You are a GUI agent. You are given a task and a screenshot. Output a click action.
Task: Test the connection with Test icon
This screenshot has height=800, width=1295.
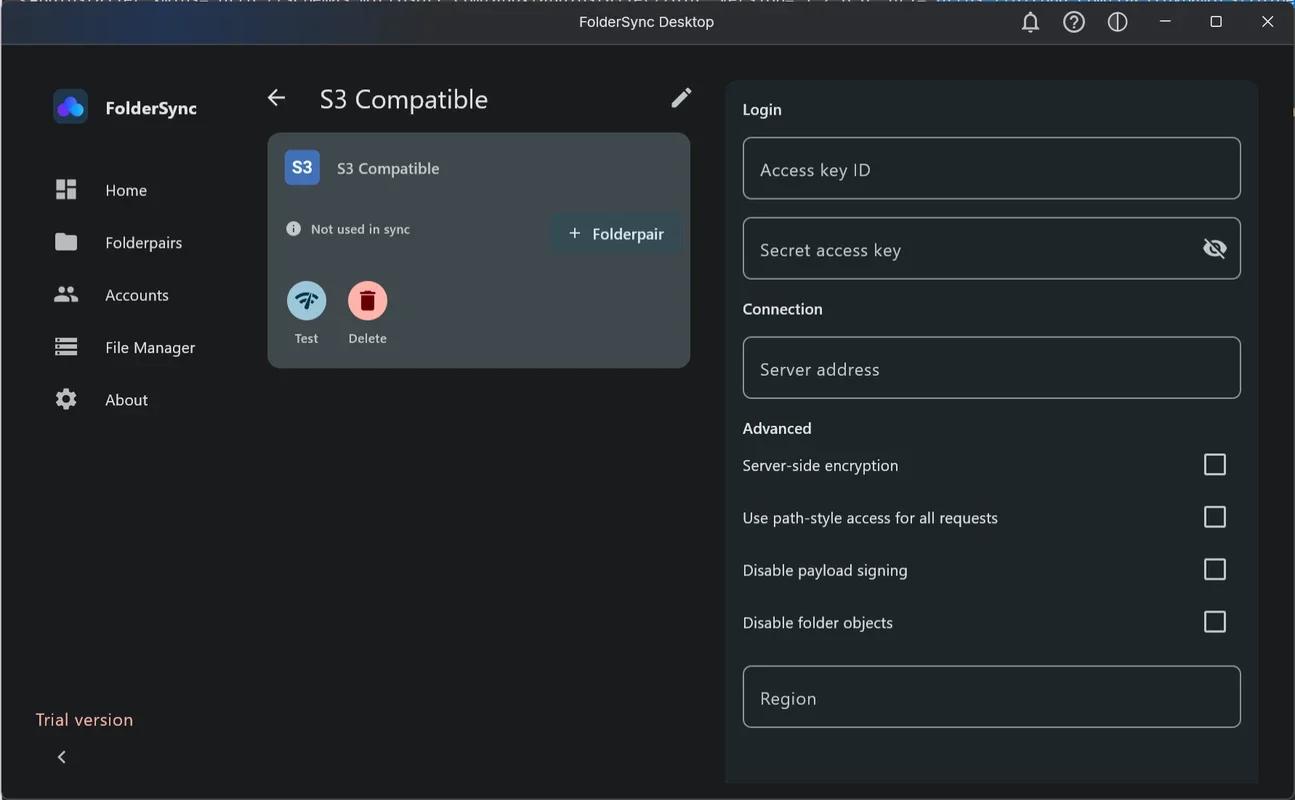tap(307, 300)
